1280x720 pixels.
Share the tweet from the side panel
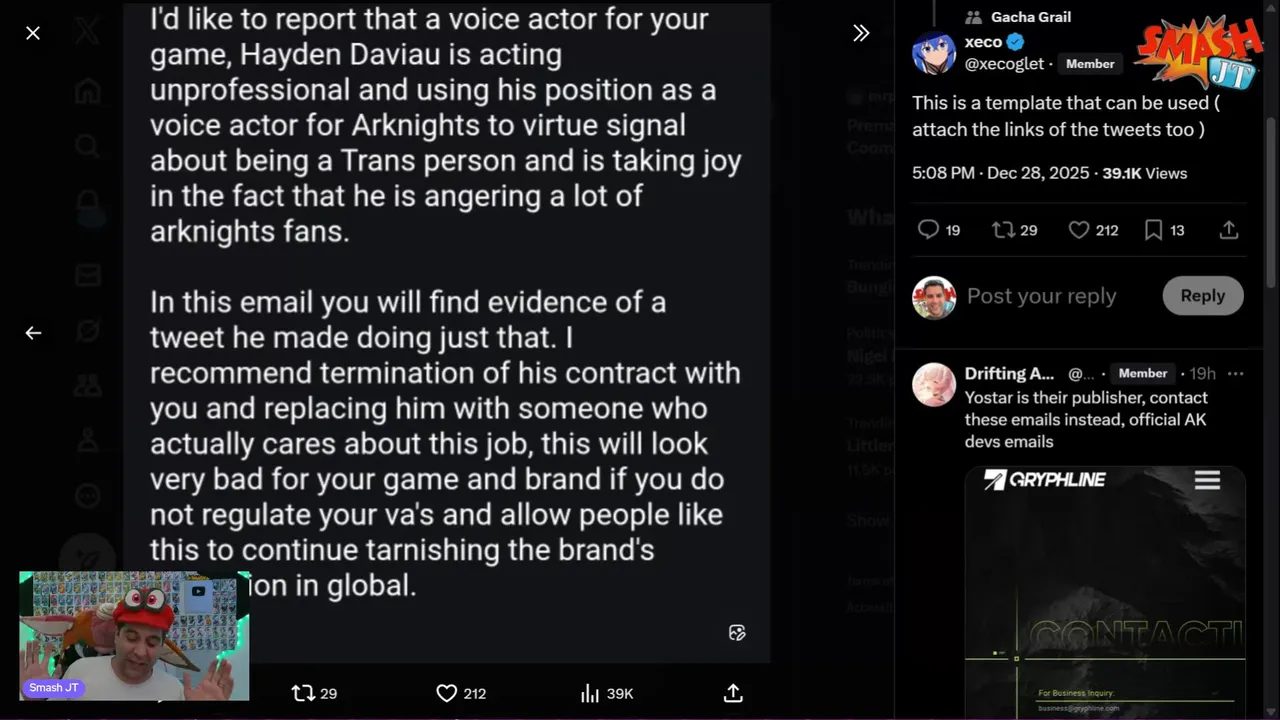(1229, 230)
